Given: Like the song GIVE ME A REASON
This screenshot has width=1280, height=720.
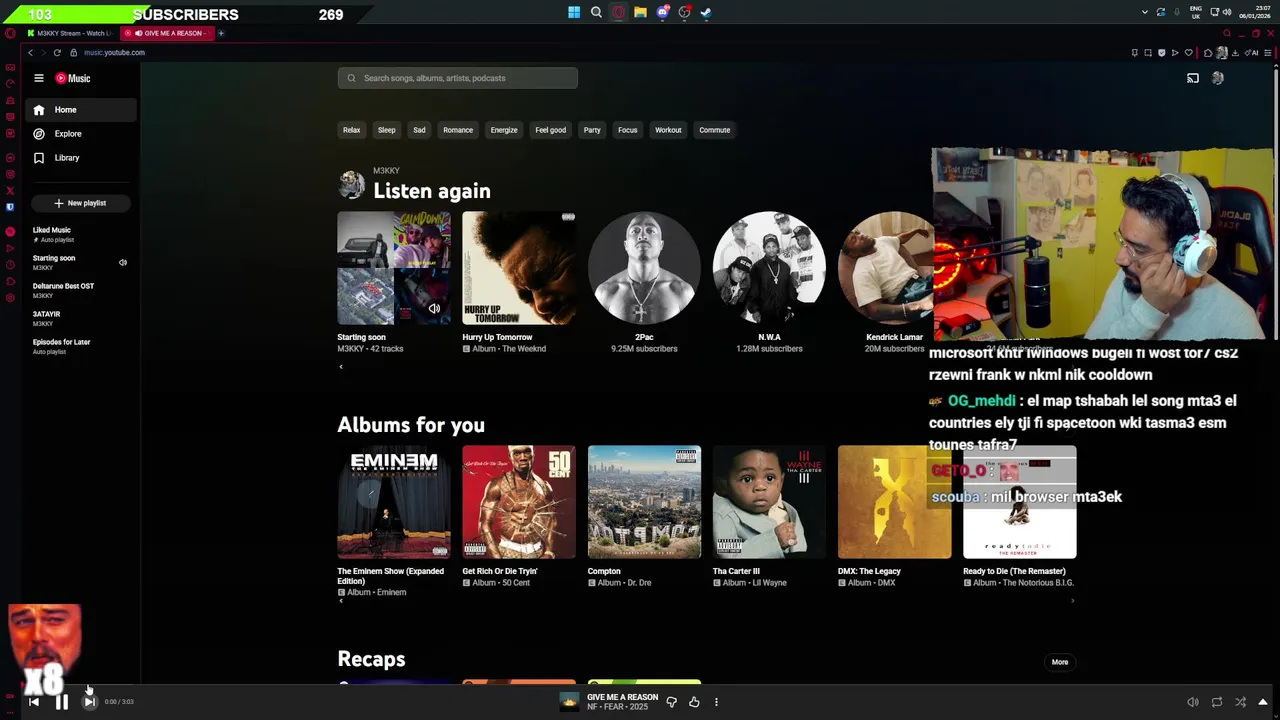Looking at the screenshot, I should pyautogui.click(x=694, y=702).
